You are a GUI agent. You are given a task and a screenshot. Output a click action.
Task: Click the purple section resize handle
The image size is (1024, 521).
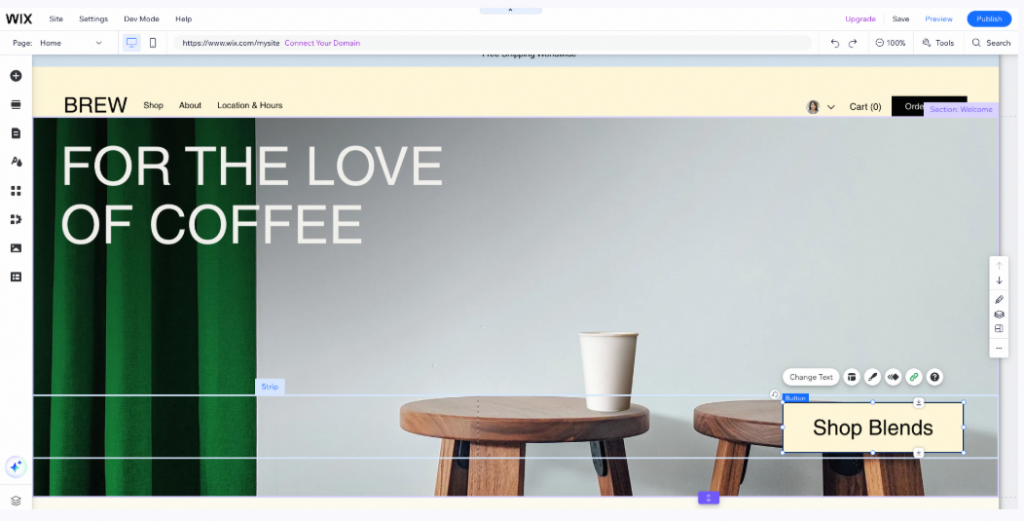pos(709,497)
